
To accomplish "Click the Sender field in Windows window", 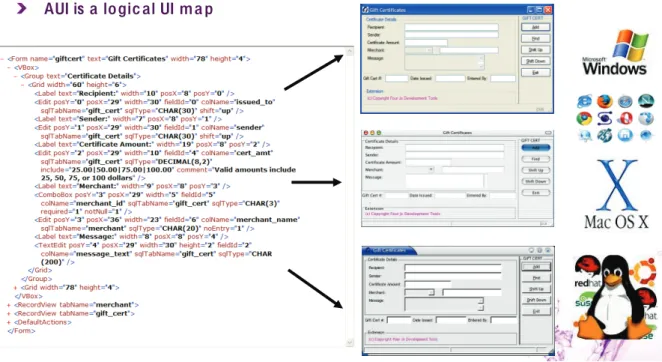I will (451, 35).
